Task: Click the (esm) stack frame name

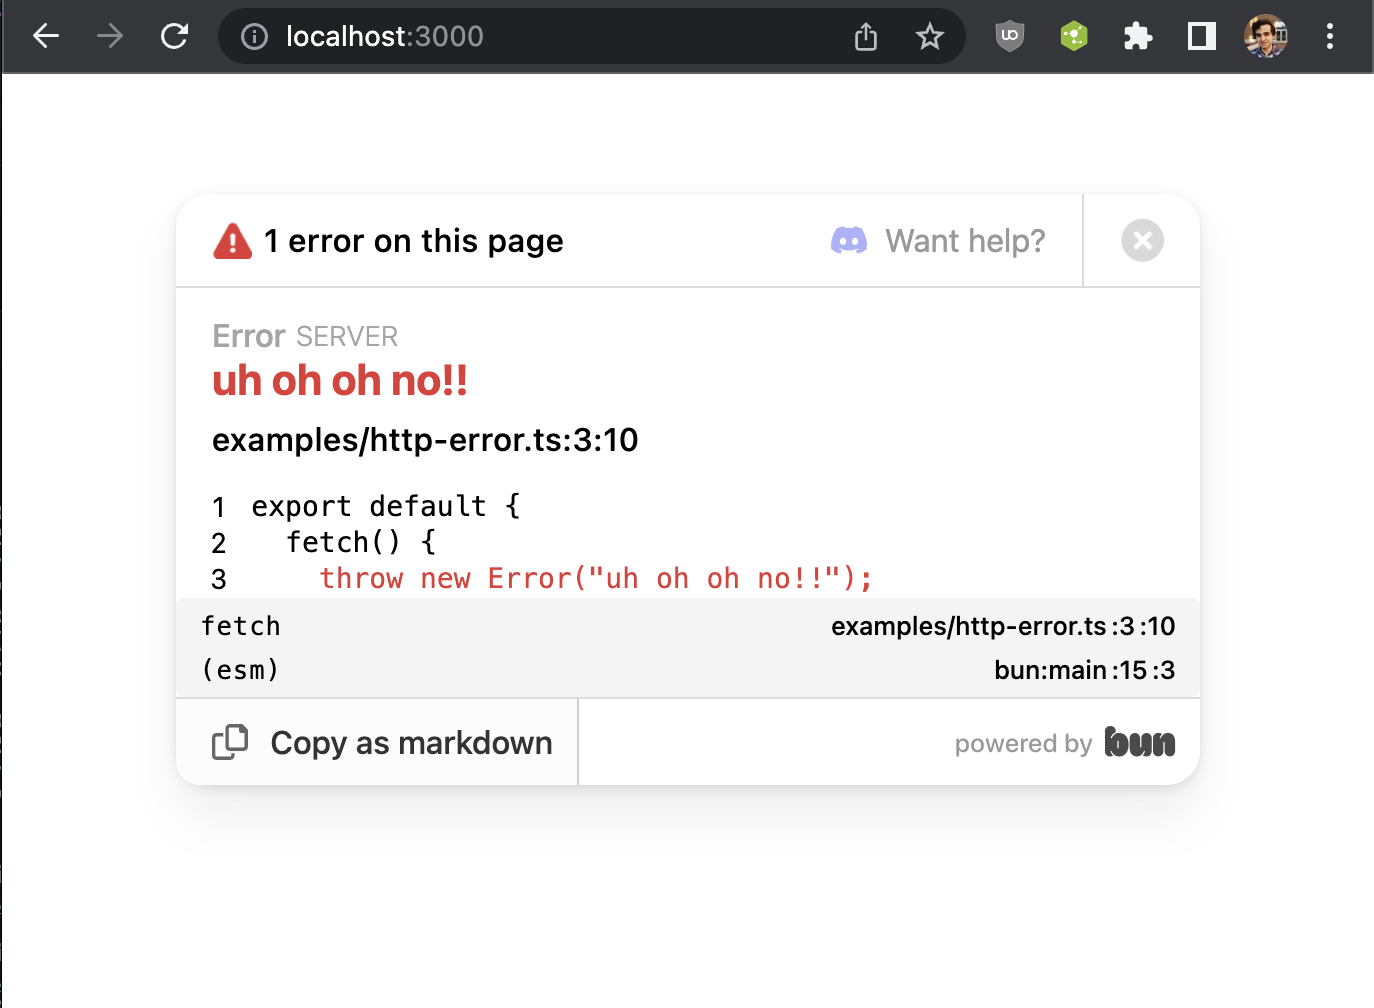Action: [x=240, y=670]
